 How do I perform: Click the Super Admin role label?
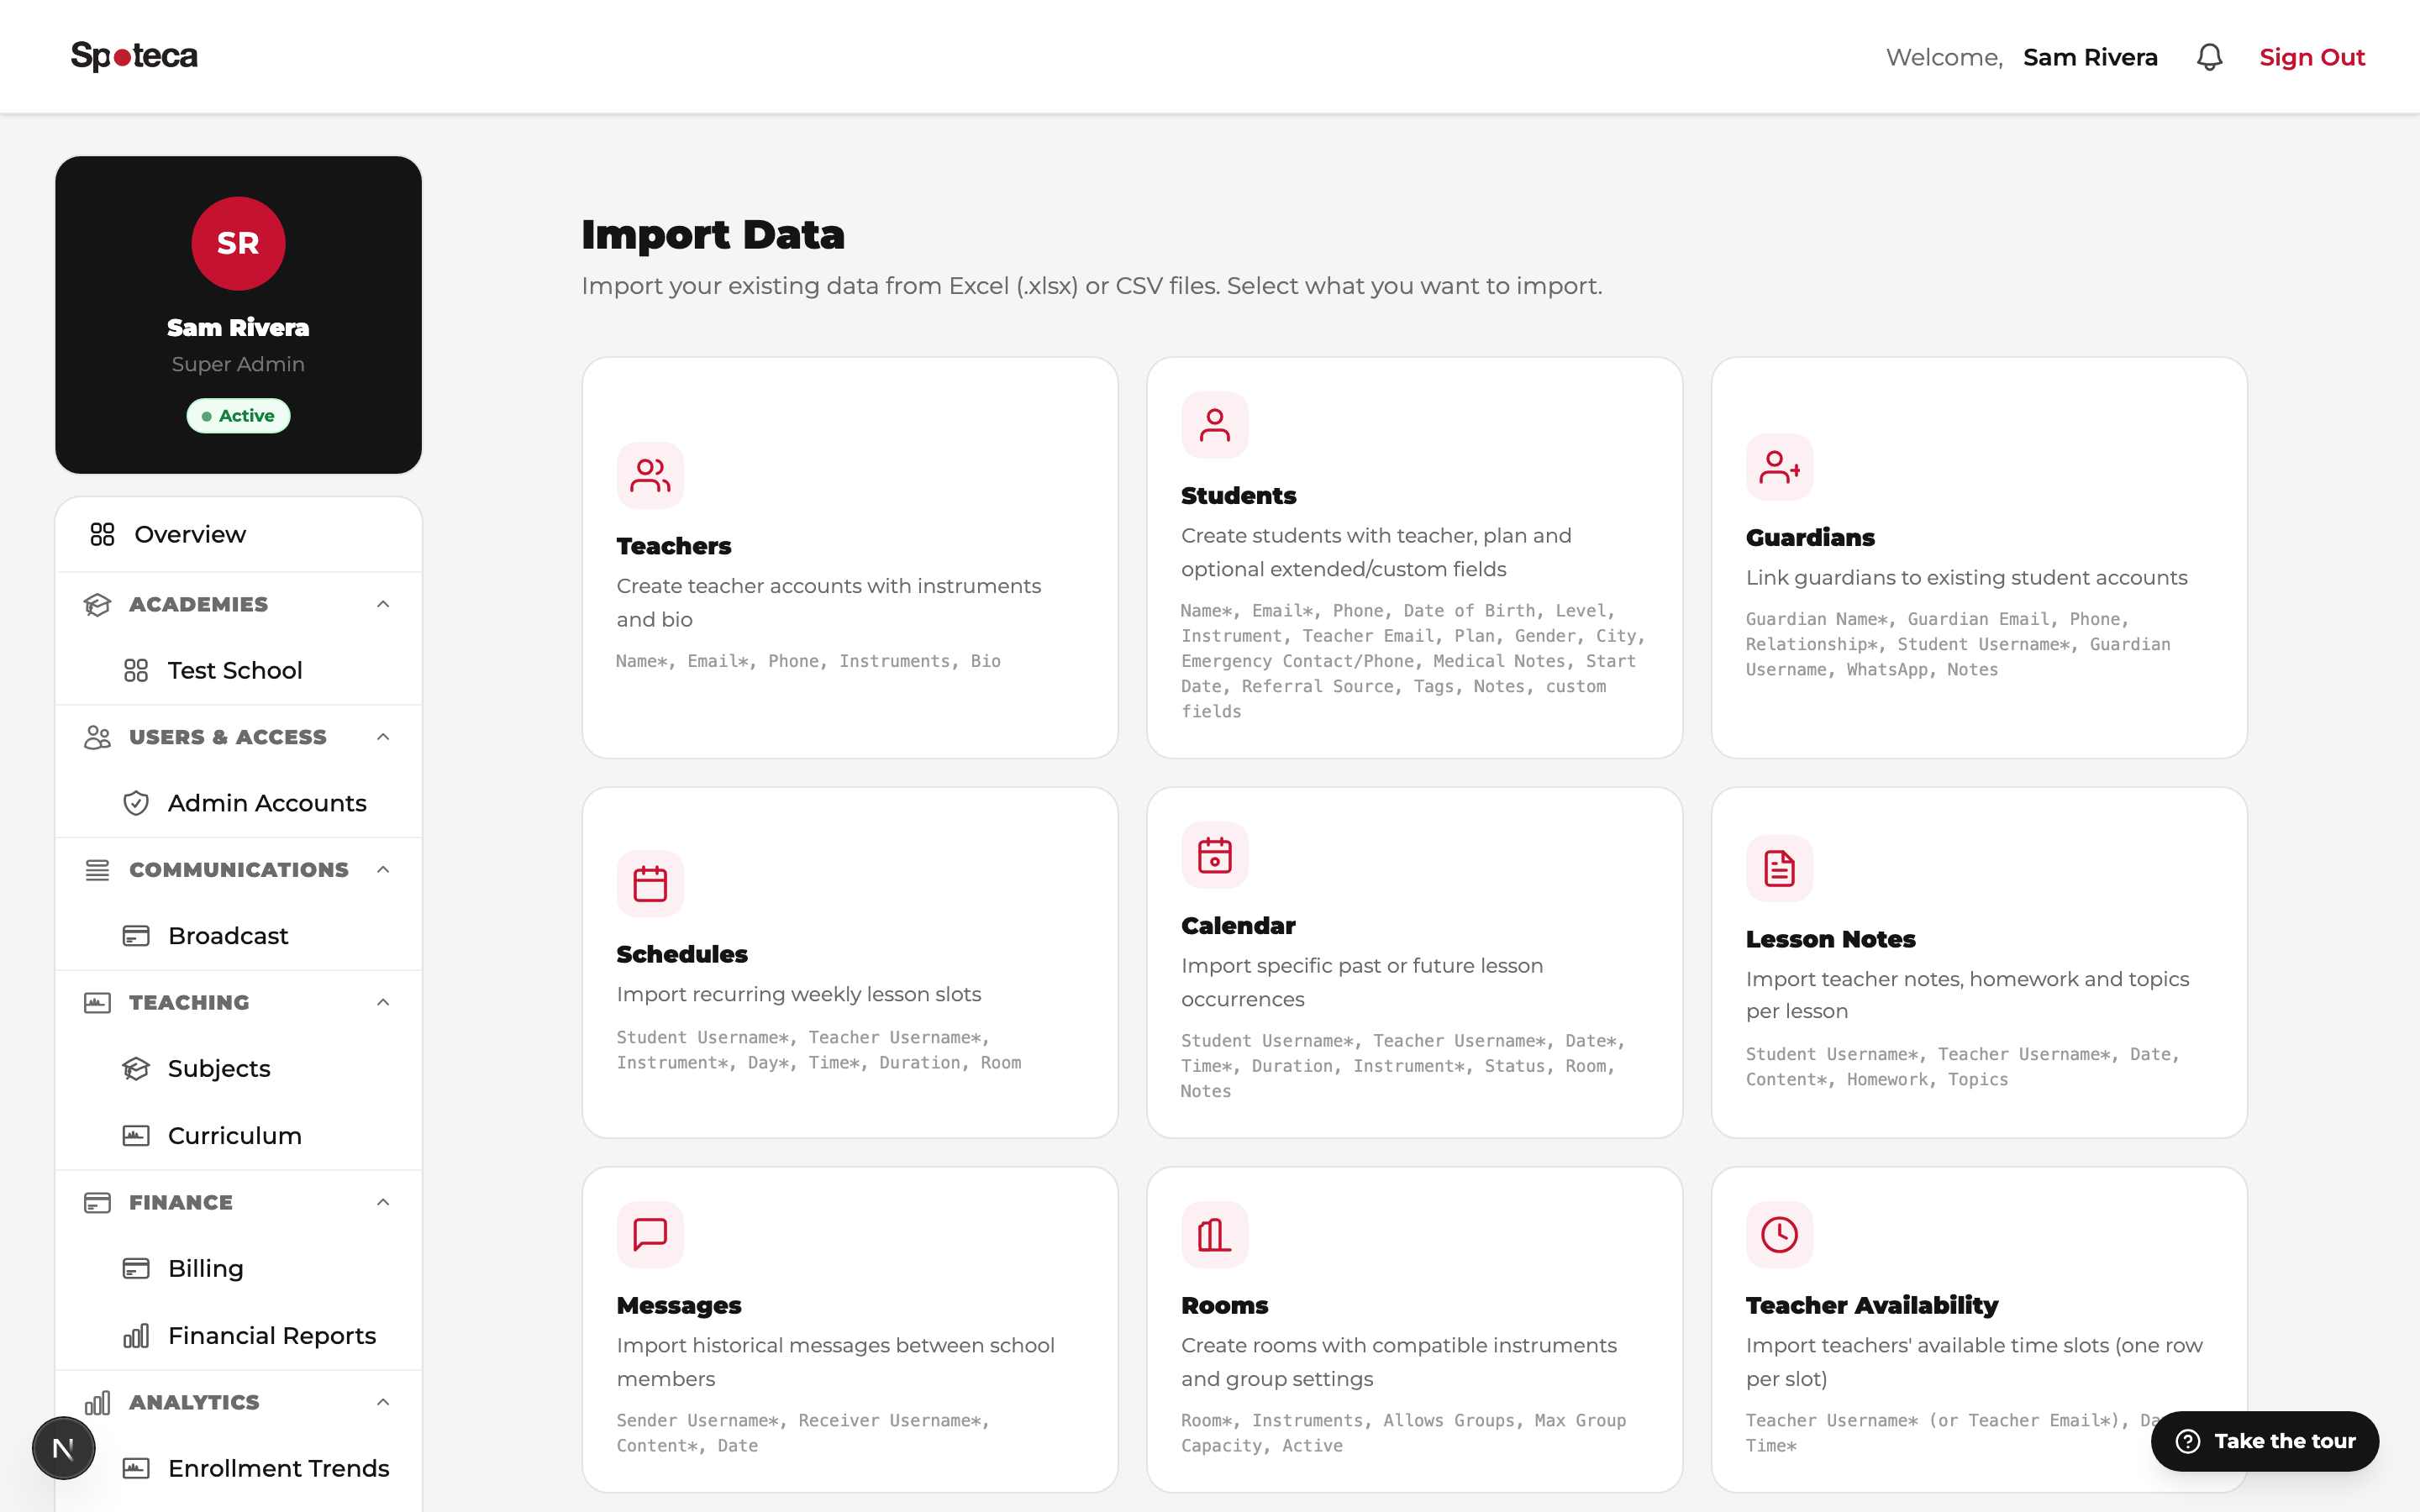(238, 364)
